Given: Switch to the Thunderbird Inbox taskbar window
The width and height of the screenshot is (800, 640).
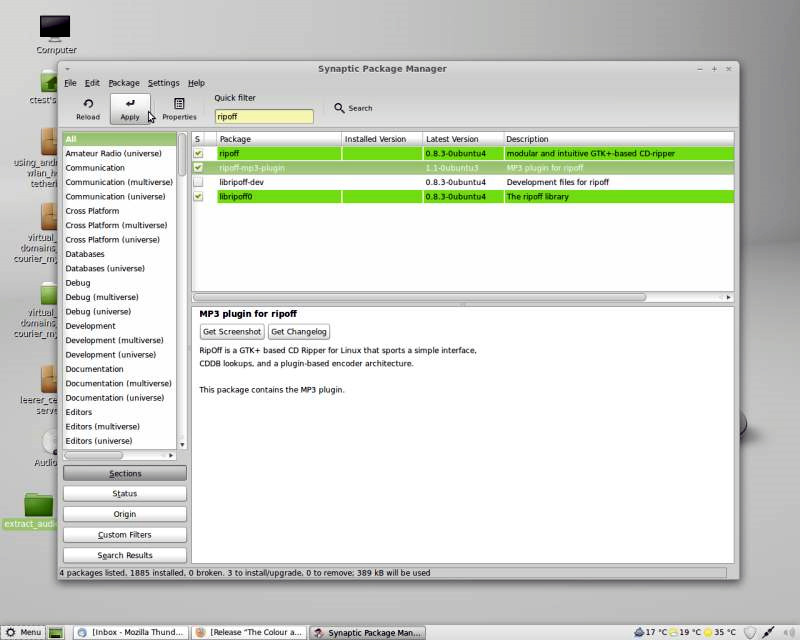Looking at the screenshot, I should pyautogui.click(x=130, y=632).
